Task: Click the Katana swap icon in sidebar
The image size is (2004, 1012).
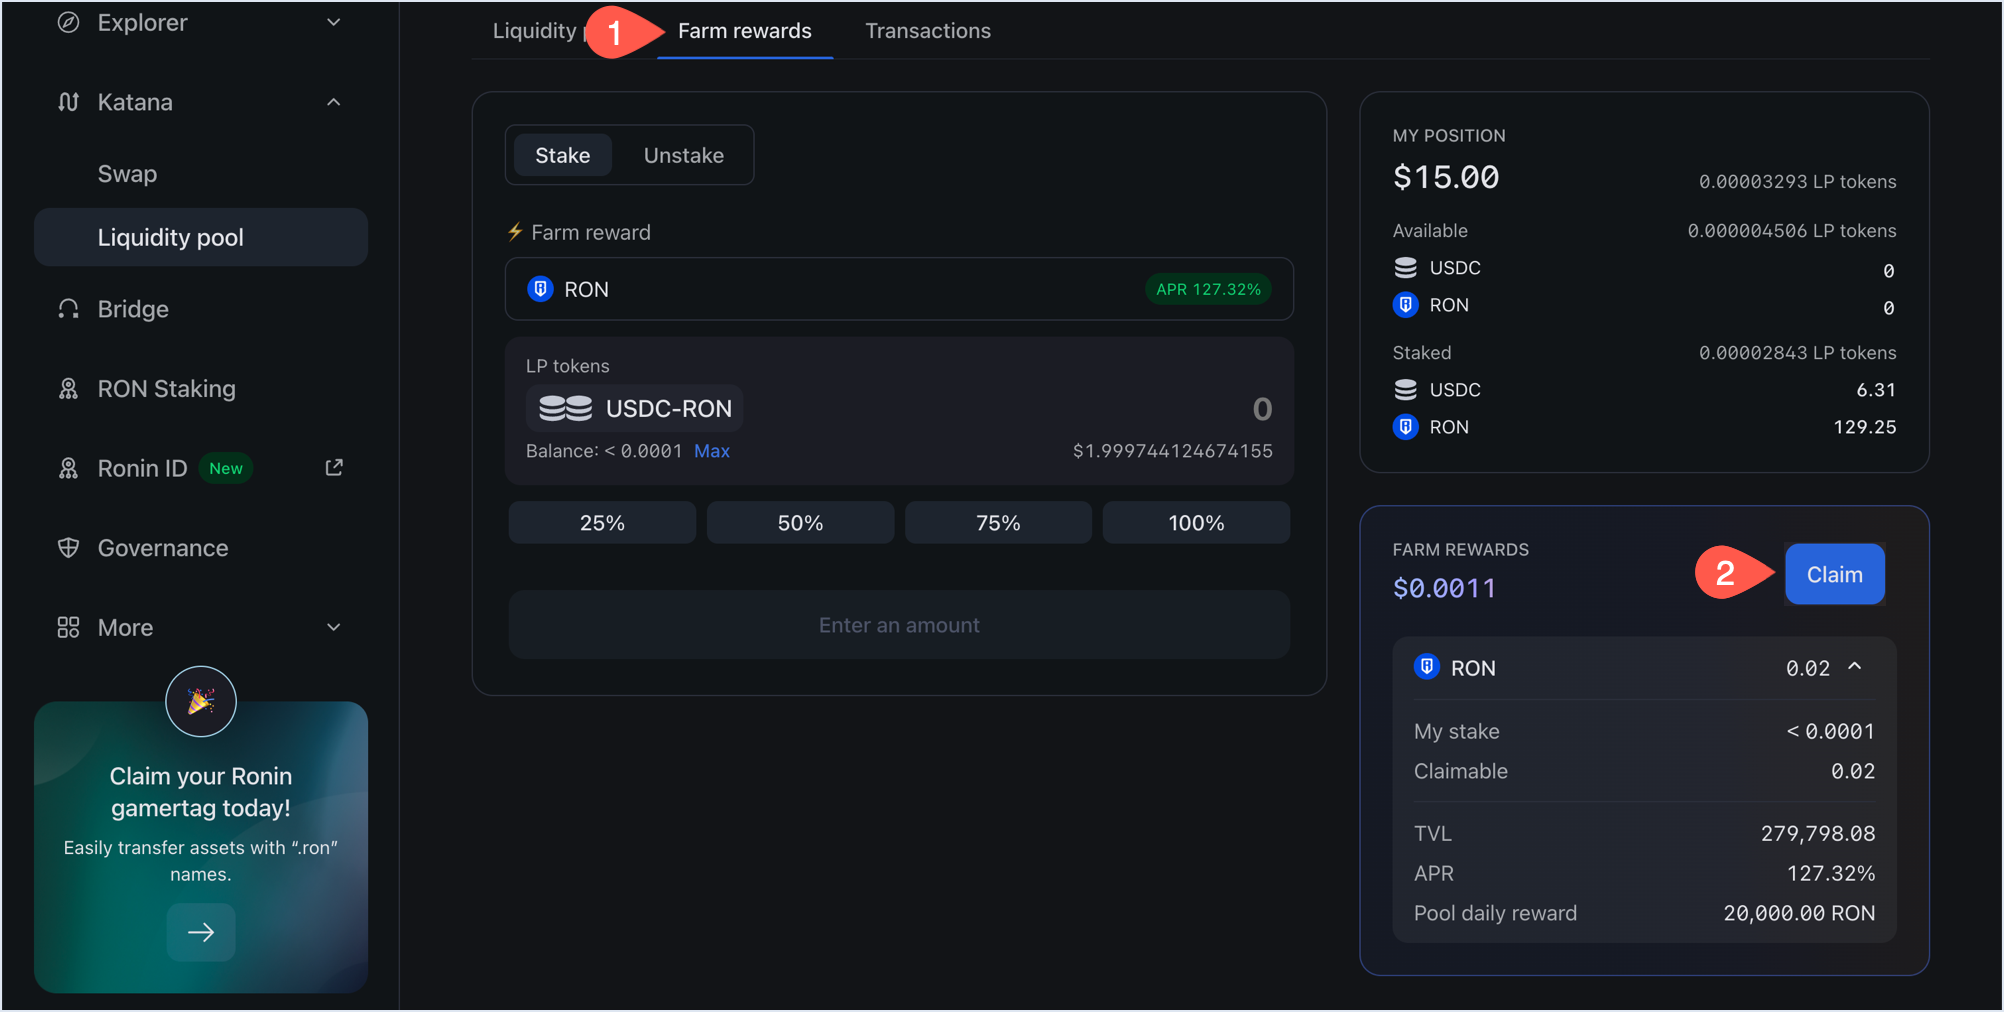Action: tap(68, 102)
